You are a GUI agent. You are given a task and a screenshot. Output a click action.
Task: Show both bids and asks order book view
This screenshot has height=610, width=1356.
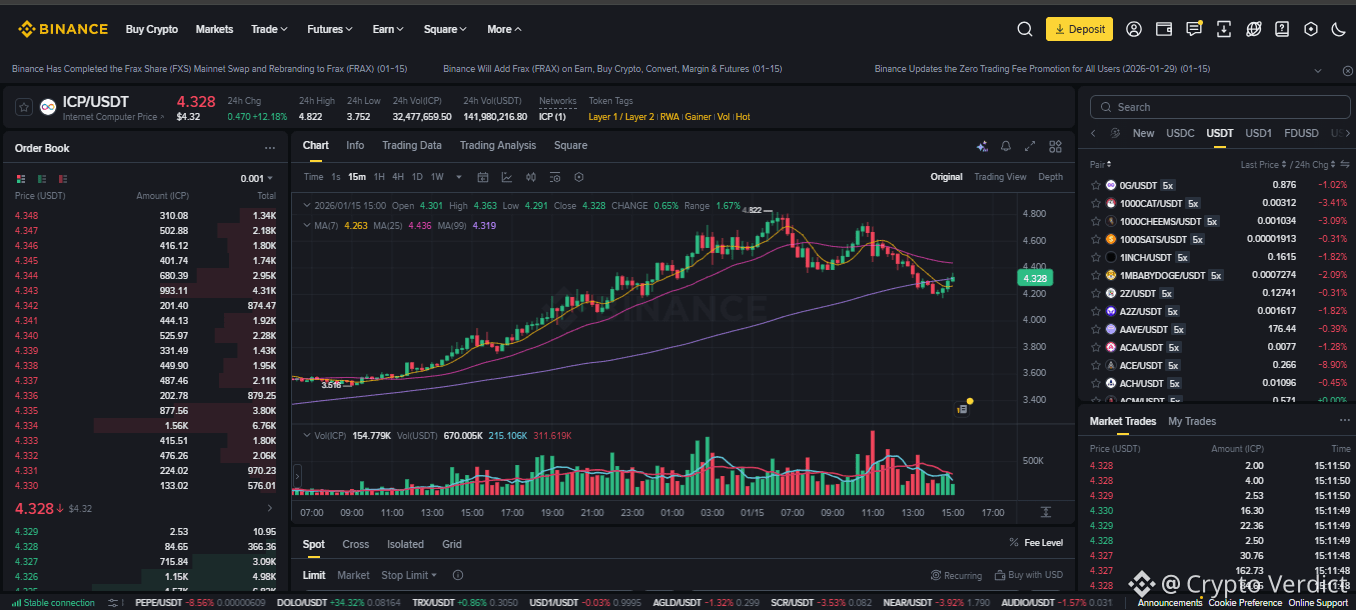click(20, 178)
